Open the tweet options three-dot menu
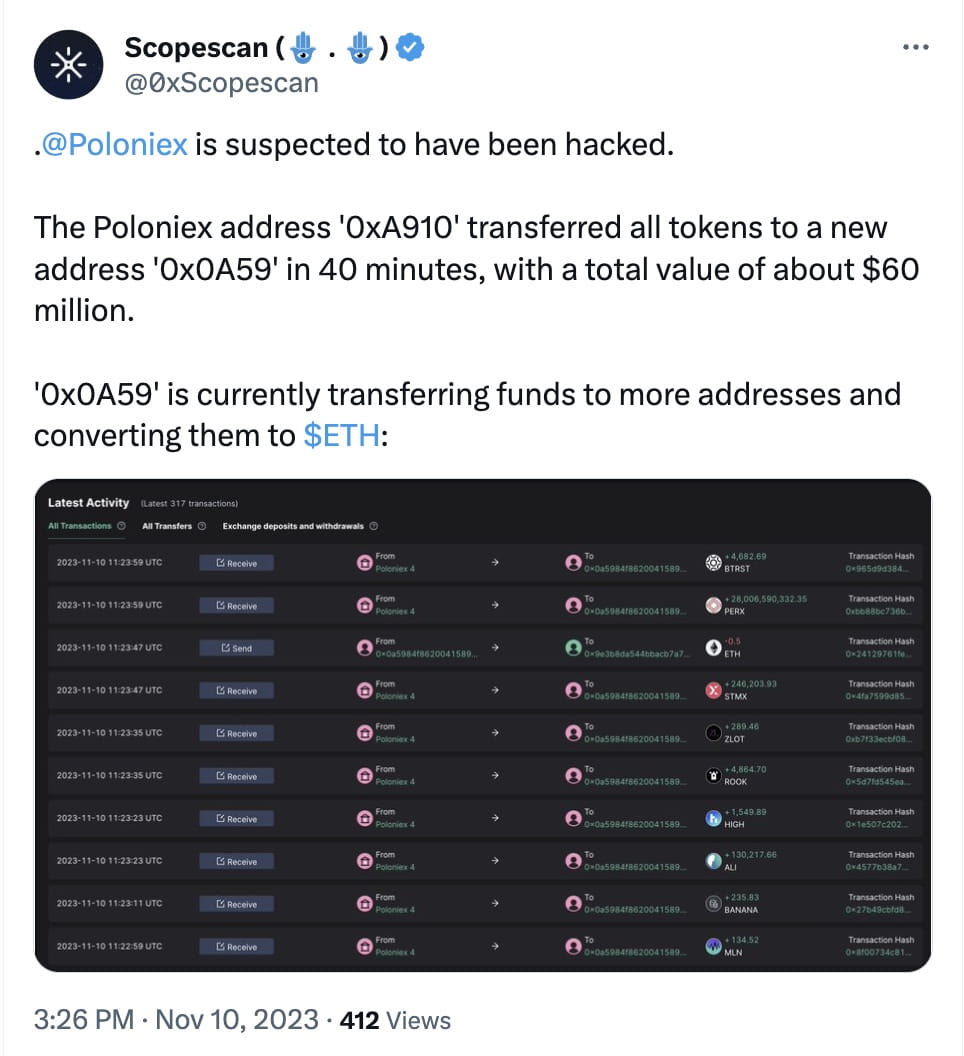The width and height of the screenshot is (964, 1056). (x=916, y=46)
